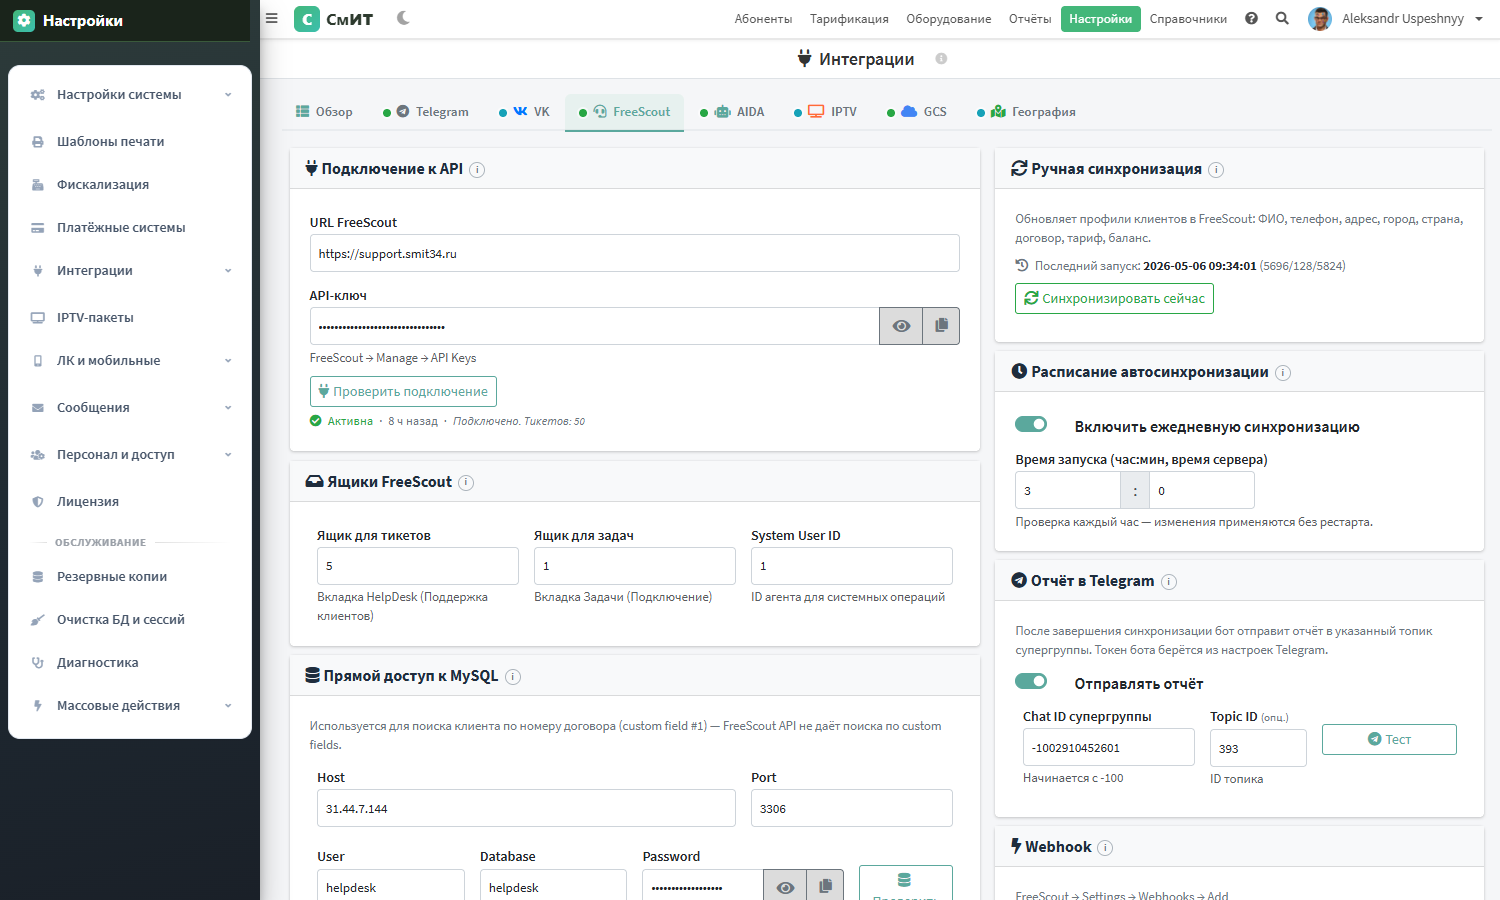Toggle dark mode moon icon
The image size is (1500, 900).
click(x=403, y=18)
